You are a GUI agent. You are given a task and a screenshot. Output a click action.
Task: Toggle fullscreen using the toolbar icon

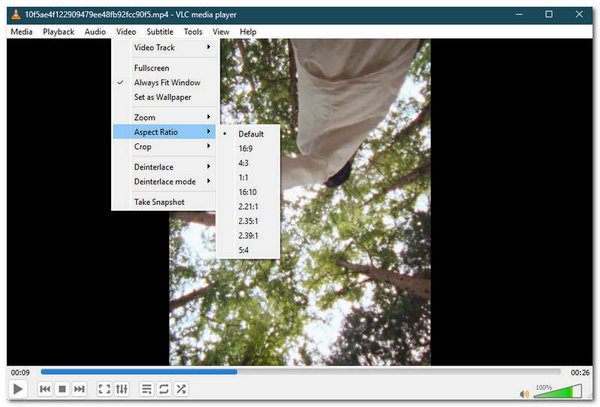click(104, 389)
